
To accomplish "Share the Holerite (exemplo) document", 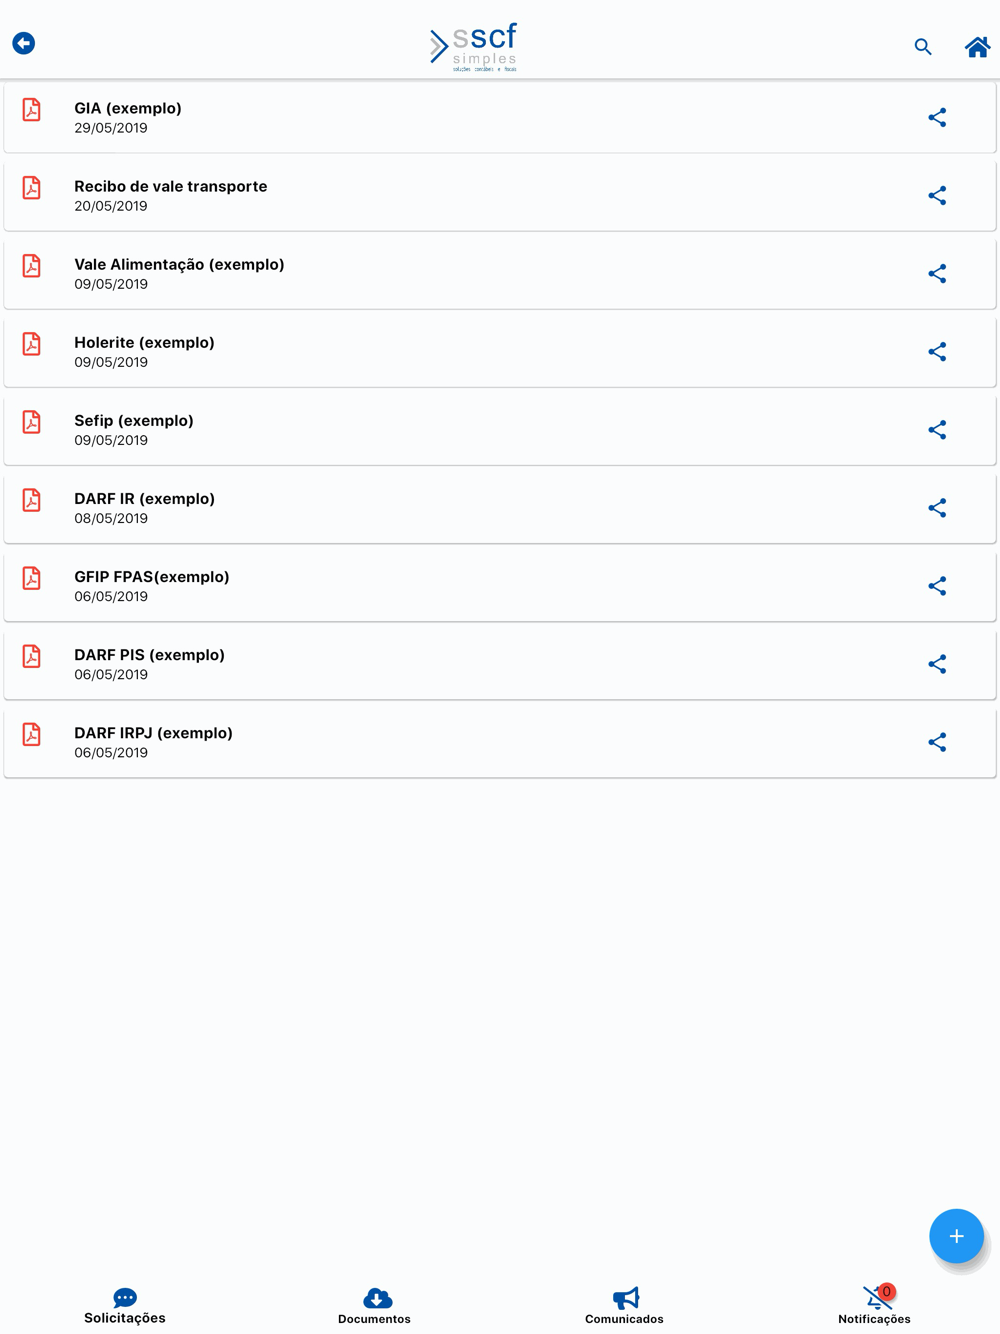I will pos(937,352).
